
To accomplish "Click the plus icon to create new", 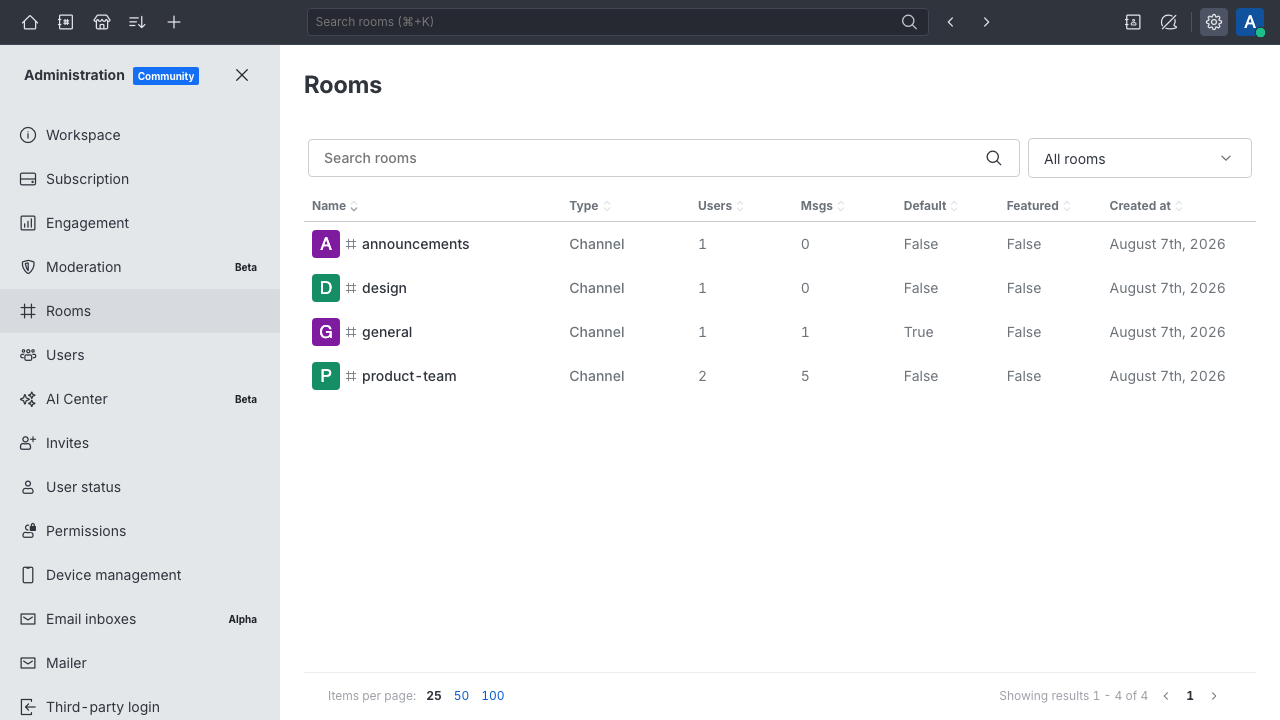I will [x=174, y=22].
